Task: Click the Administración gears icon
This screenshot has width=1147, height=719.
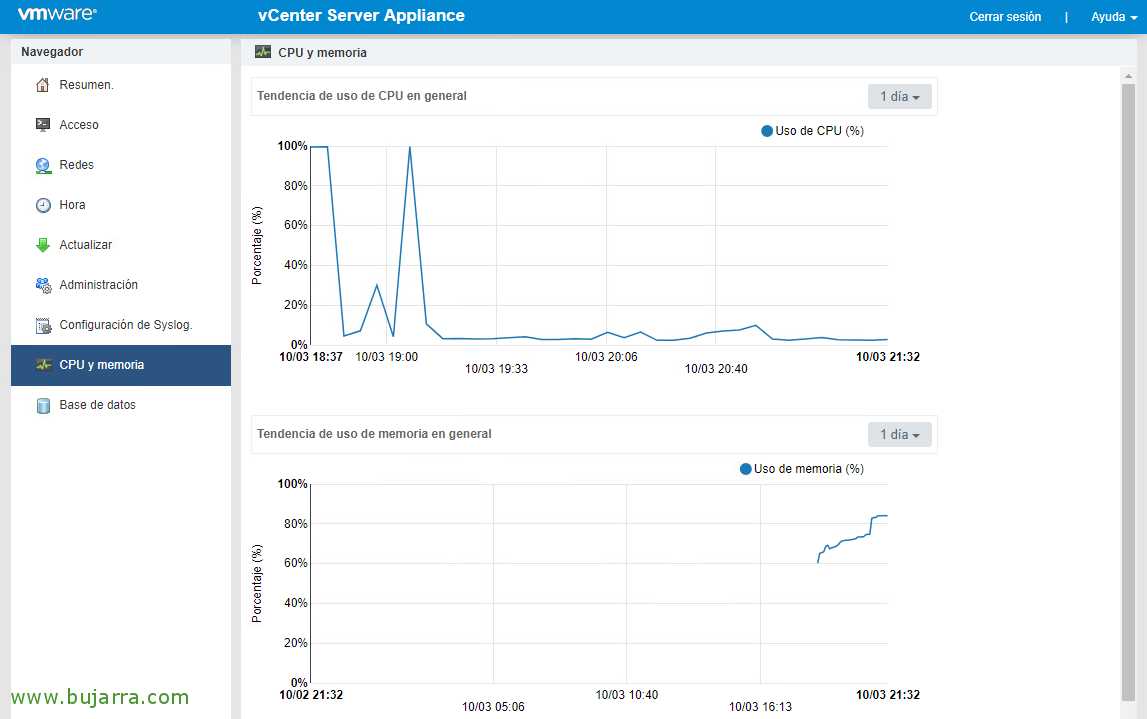Action: [43, 285]
